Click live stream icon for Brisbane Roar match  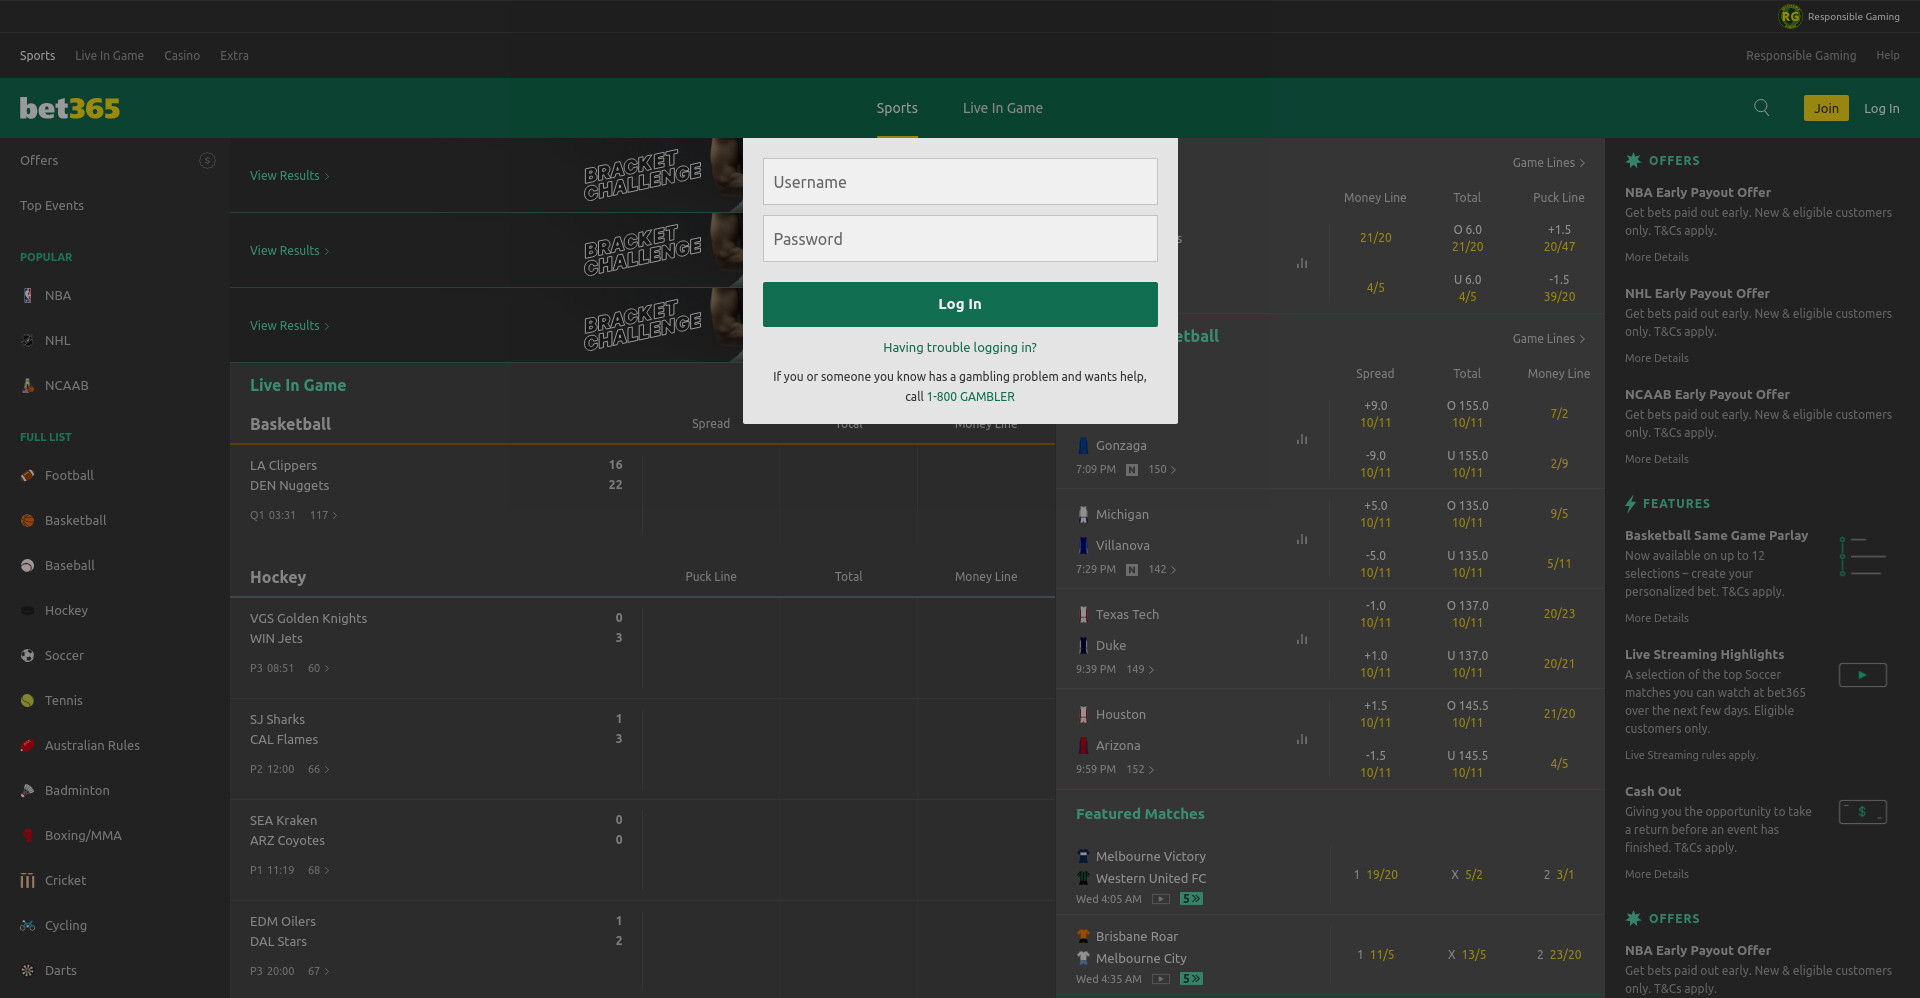point(1160,979)
